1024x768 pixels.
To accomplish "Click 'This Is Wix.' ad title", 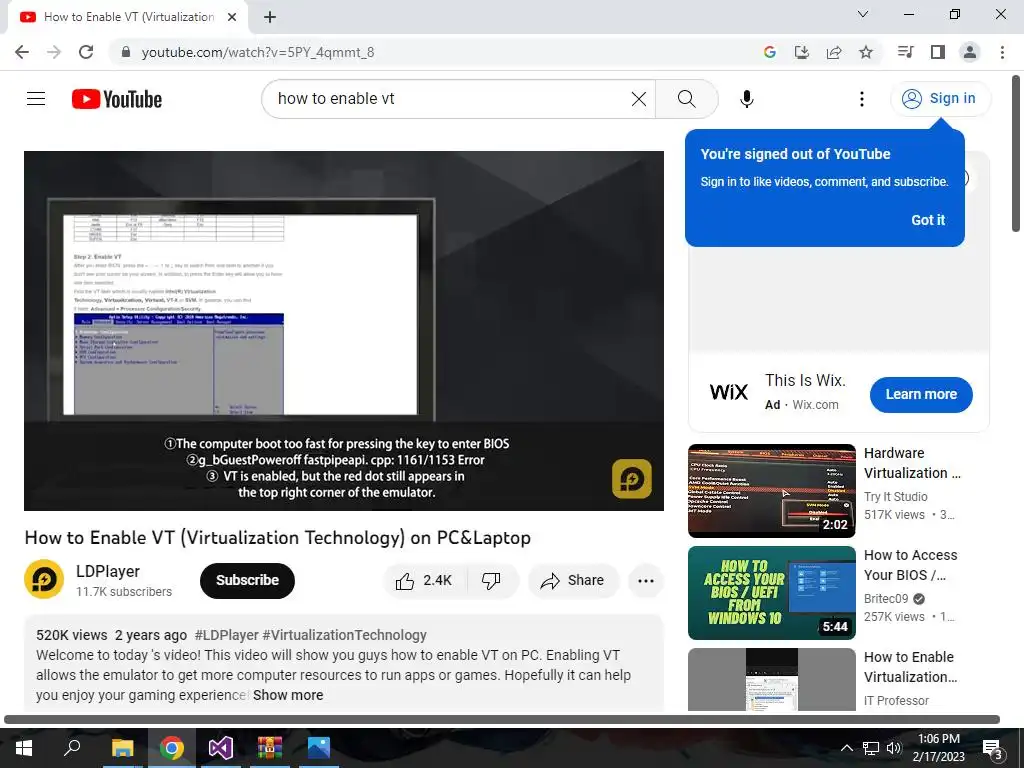I will (x=805, y=380).
